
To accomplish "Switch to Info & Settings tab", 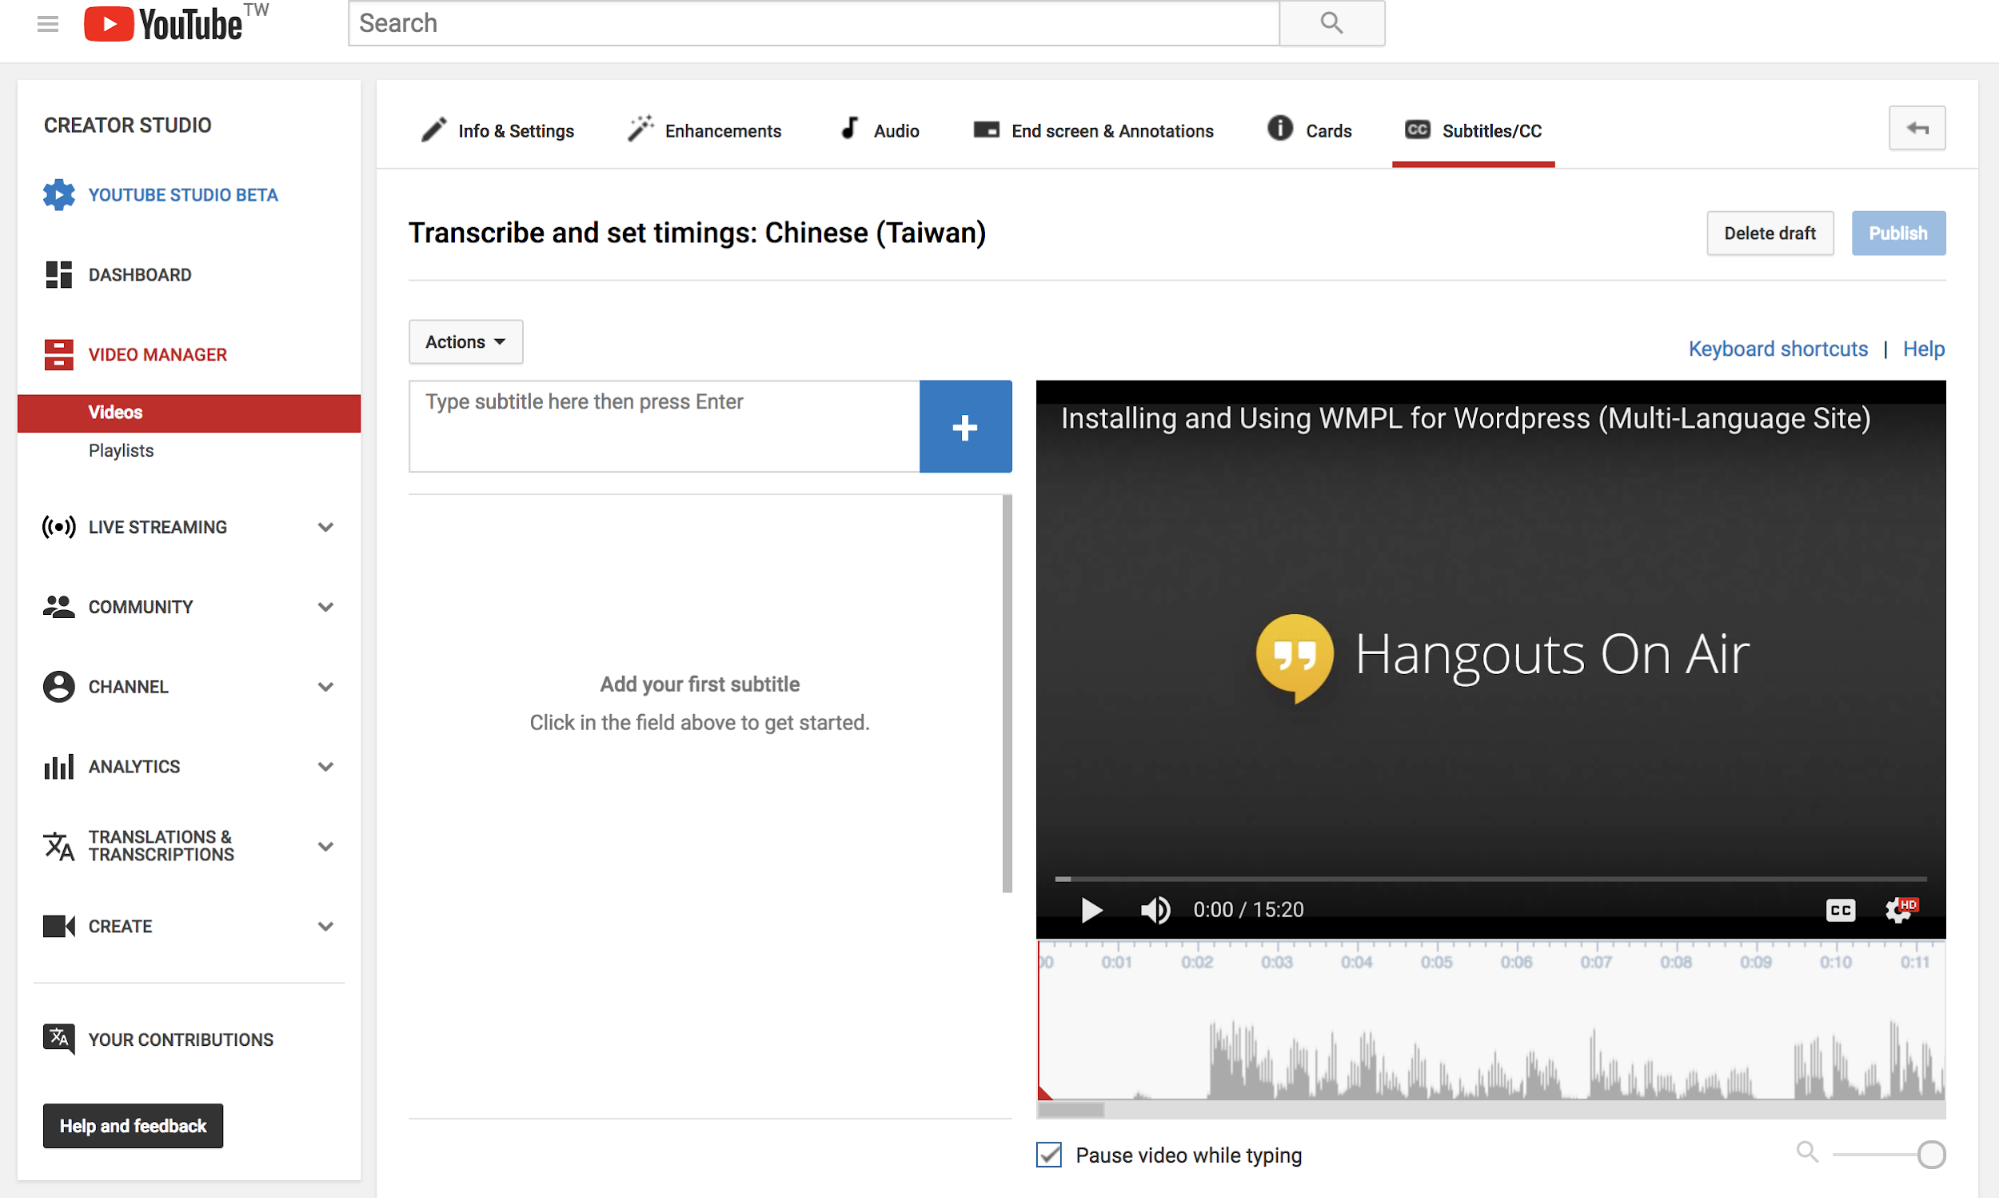I will coord(497,130).
